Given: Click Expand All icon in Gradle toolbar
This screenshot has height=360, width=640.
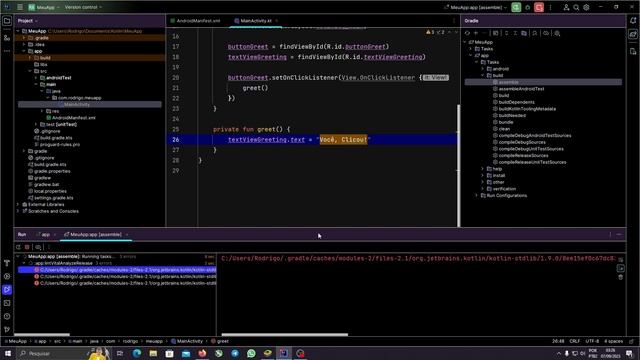Looking at the screenshot, I should coord(507,33).
